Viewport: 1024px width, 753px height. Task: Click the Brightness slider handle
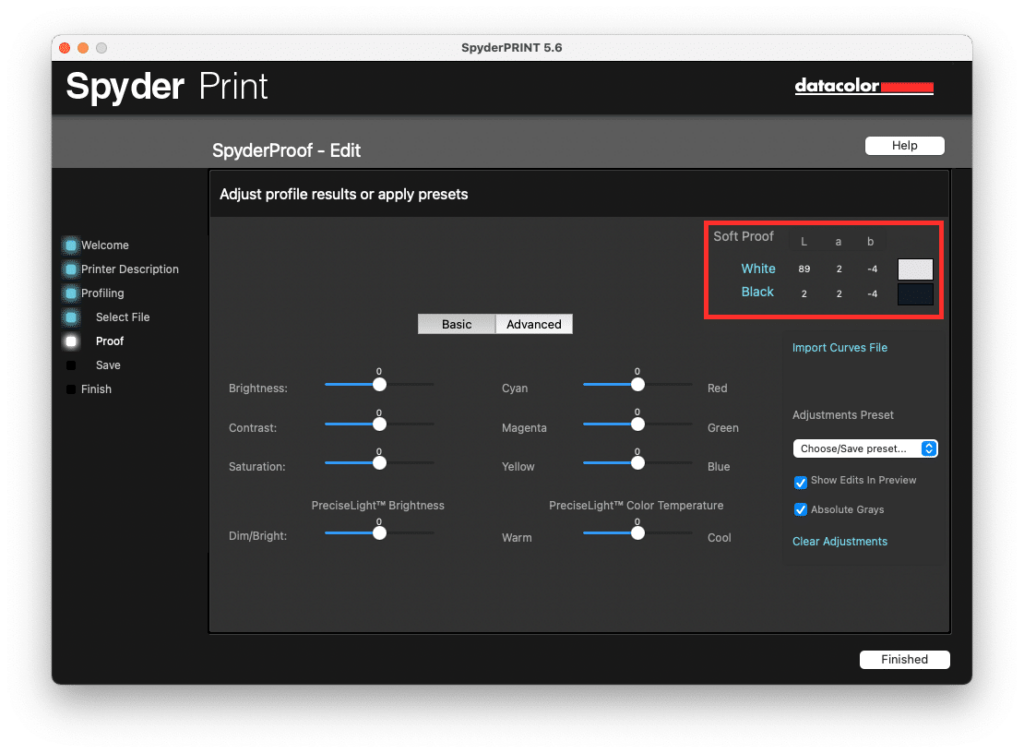point(379,385)
